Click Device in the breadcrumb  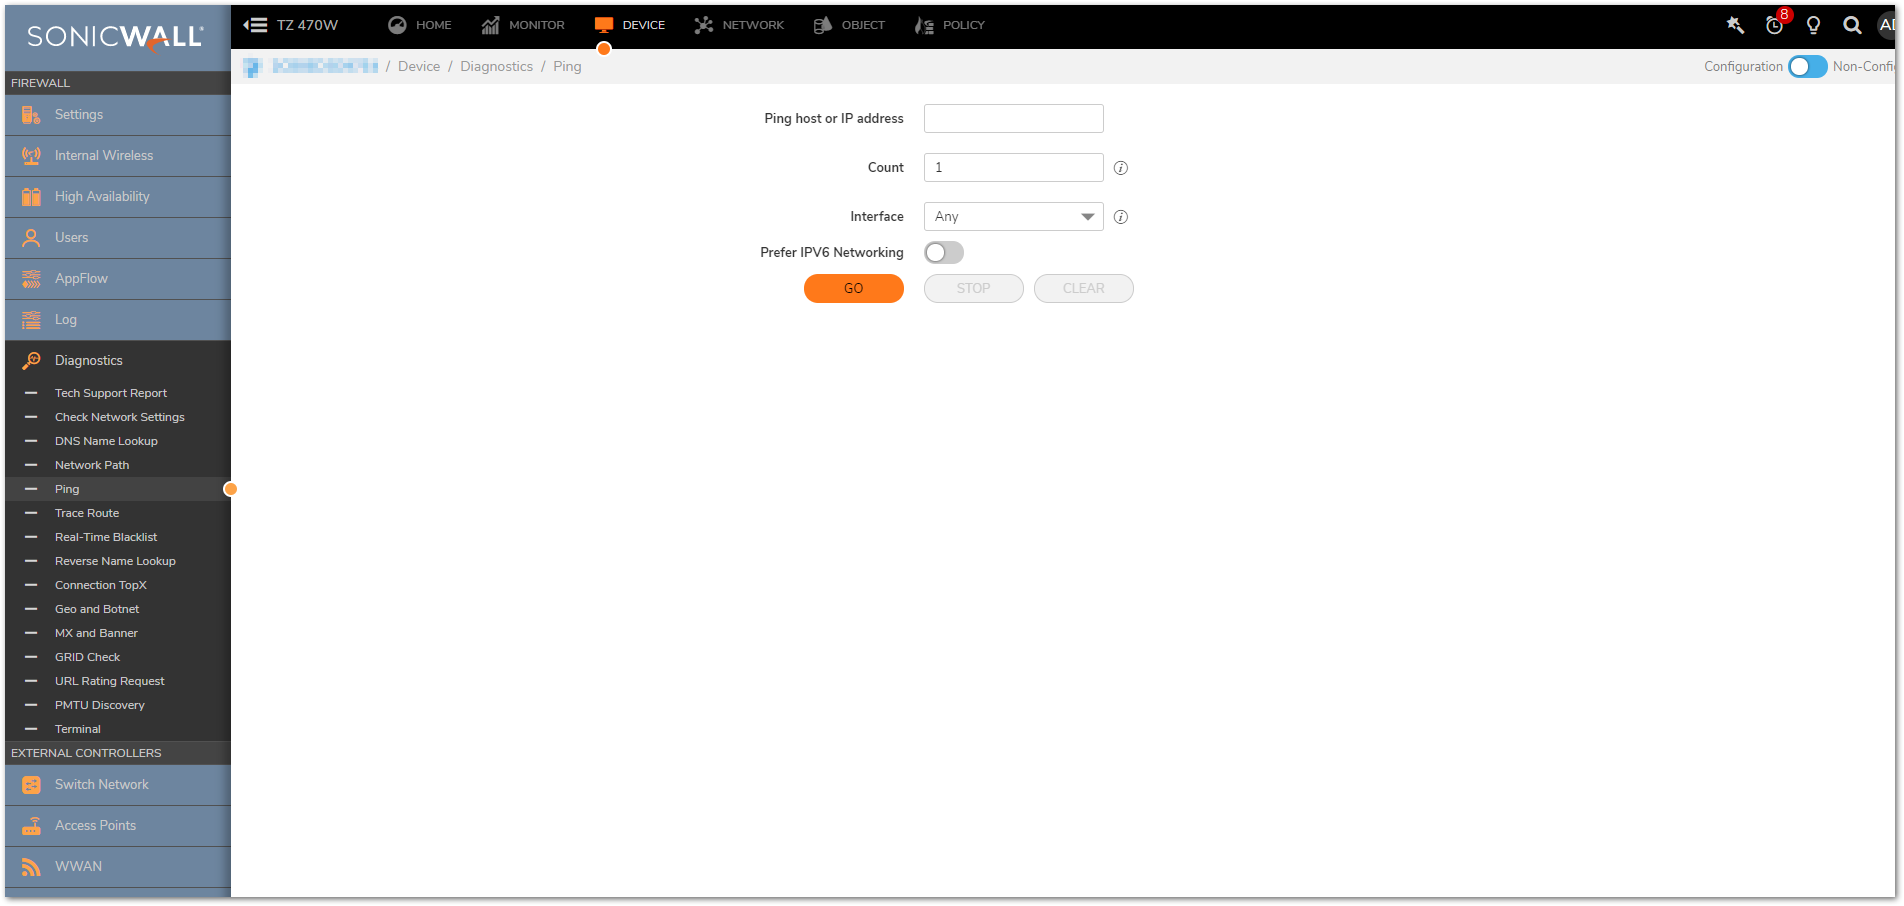pos(419,67)
